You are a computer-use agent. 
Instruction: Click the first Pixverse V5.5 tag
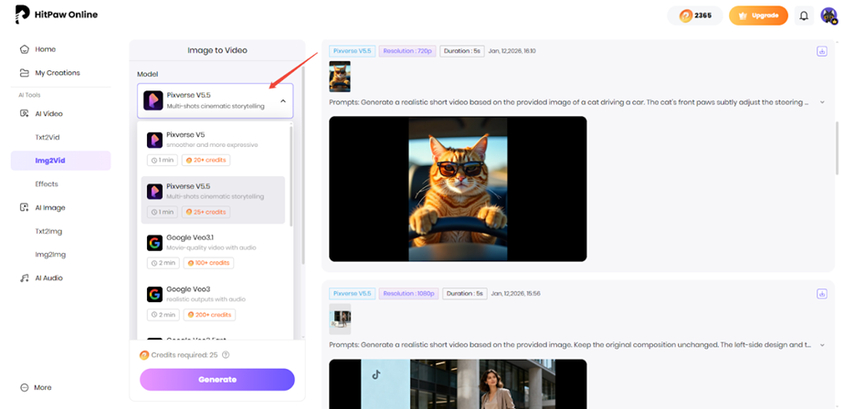coord(352,51)
